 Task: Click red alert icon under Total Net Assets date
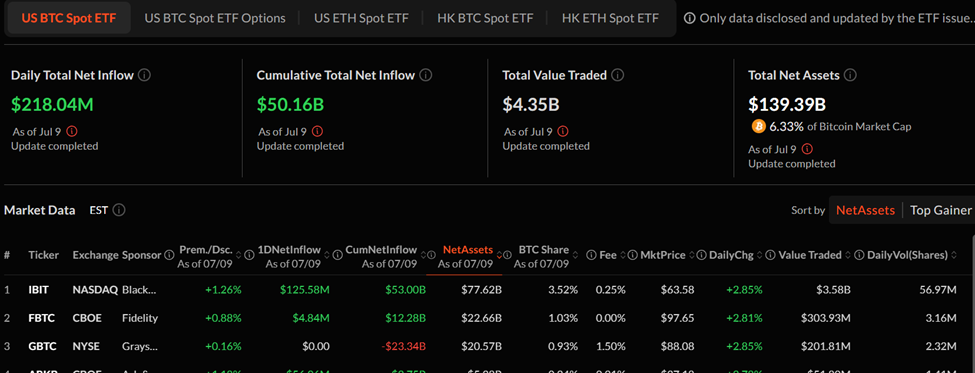pos(808,149)
